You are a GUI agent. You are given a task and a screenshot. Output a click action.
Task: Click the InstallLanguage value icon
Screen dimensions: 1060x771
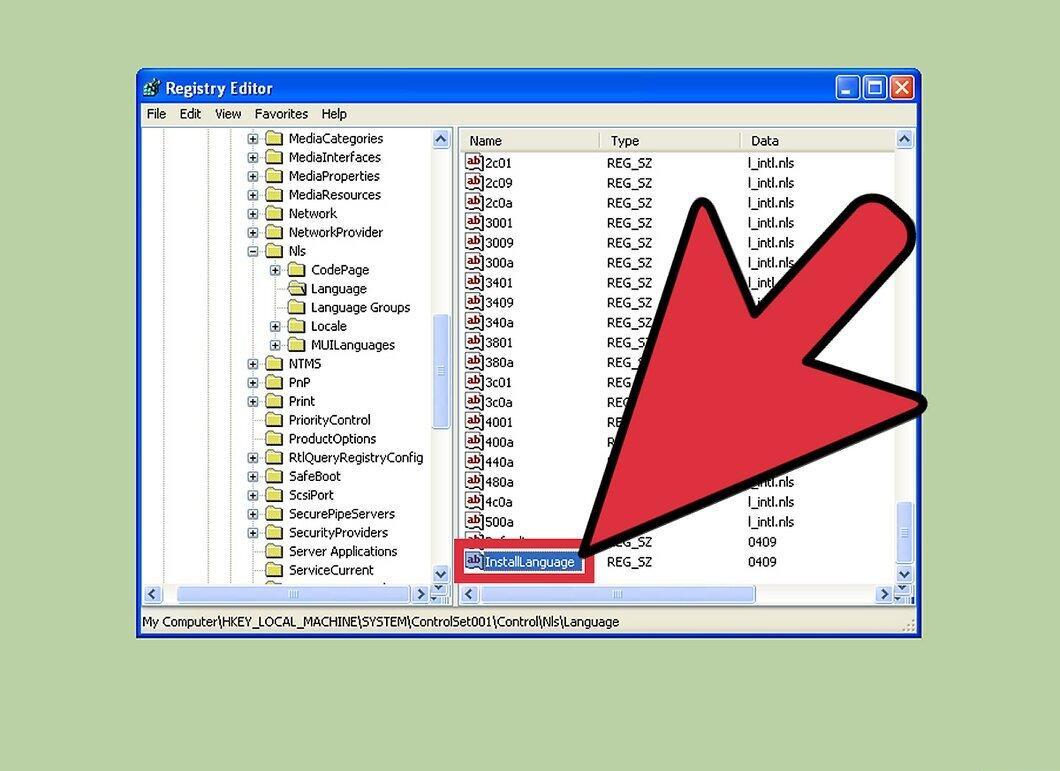click(474, 561)
